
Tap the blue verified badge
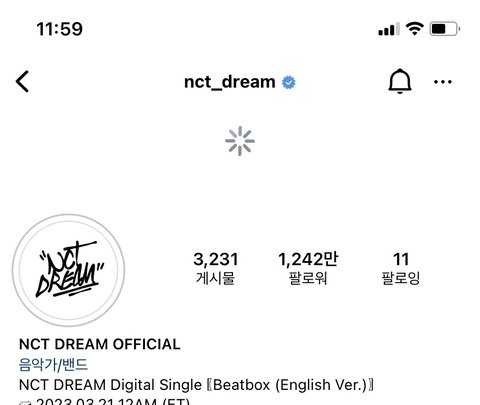point(289,82)
